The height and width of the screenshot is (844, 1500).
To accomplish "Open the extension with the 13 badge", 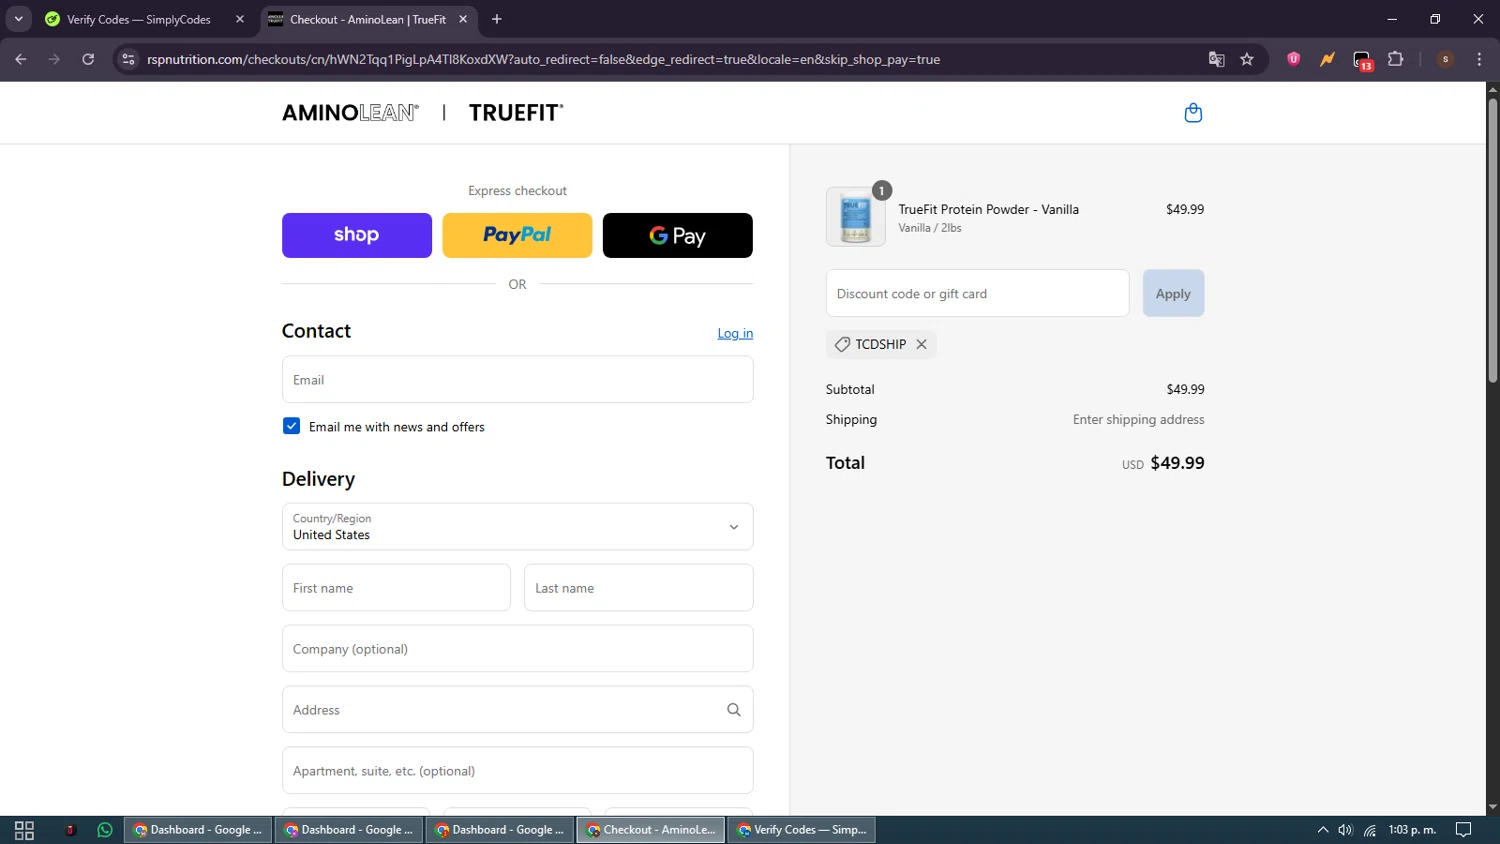I will pos(1362,60).
